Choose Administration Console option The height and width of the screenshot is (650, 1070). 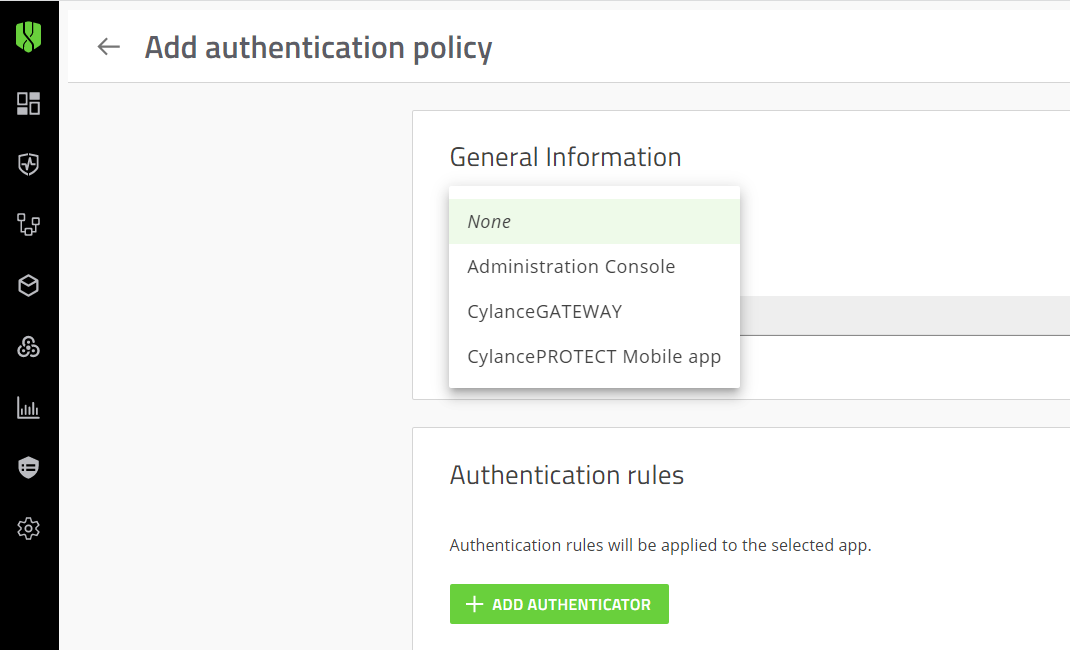594,267
